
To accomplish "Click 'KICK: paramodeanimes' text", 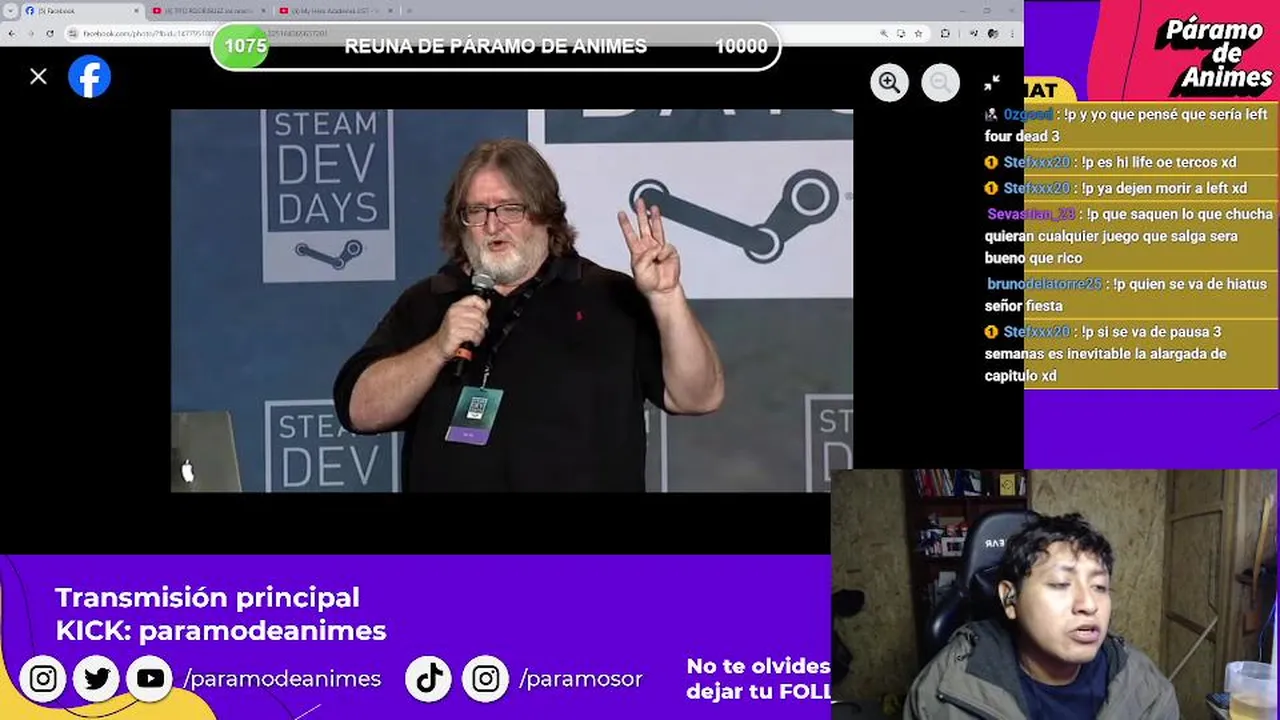I will point(220,630).
